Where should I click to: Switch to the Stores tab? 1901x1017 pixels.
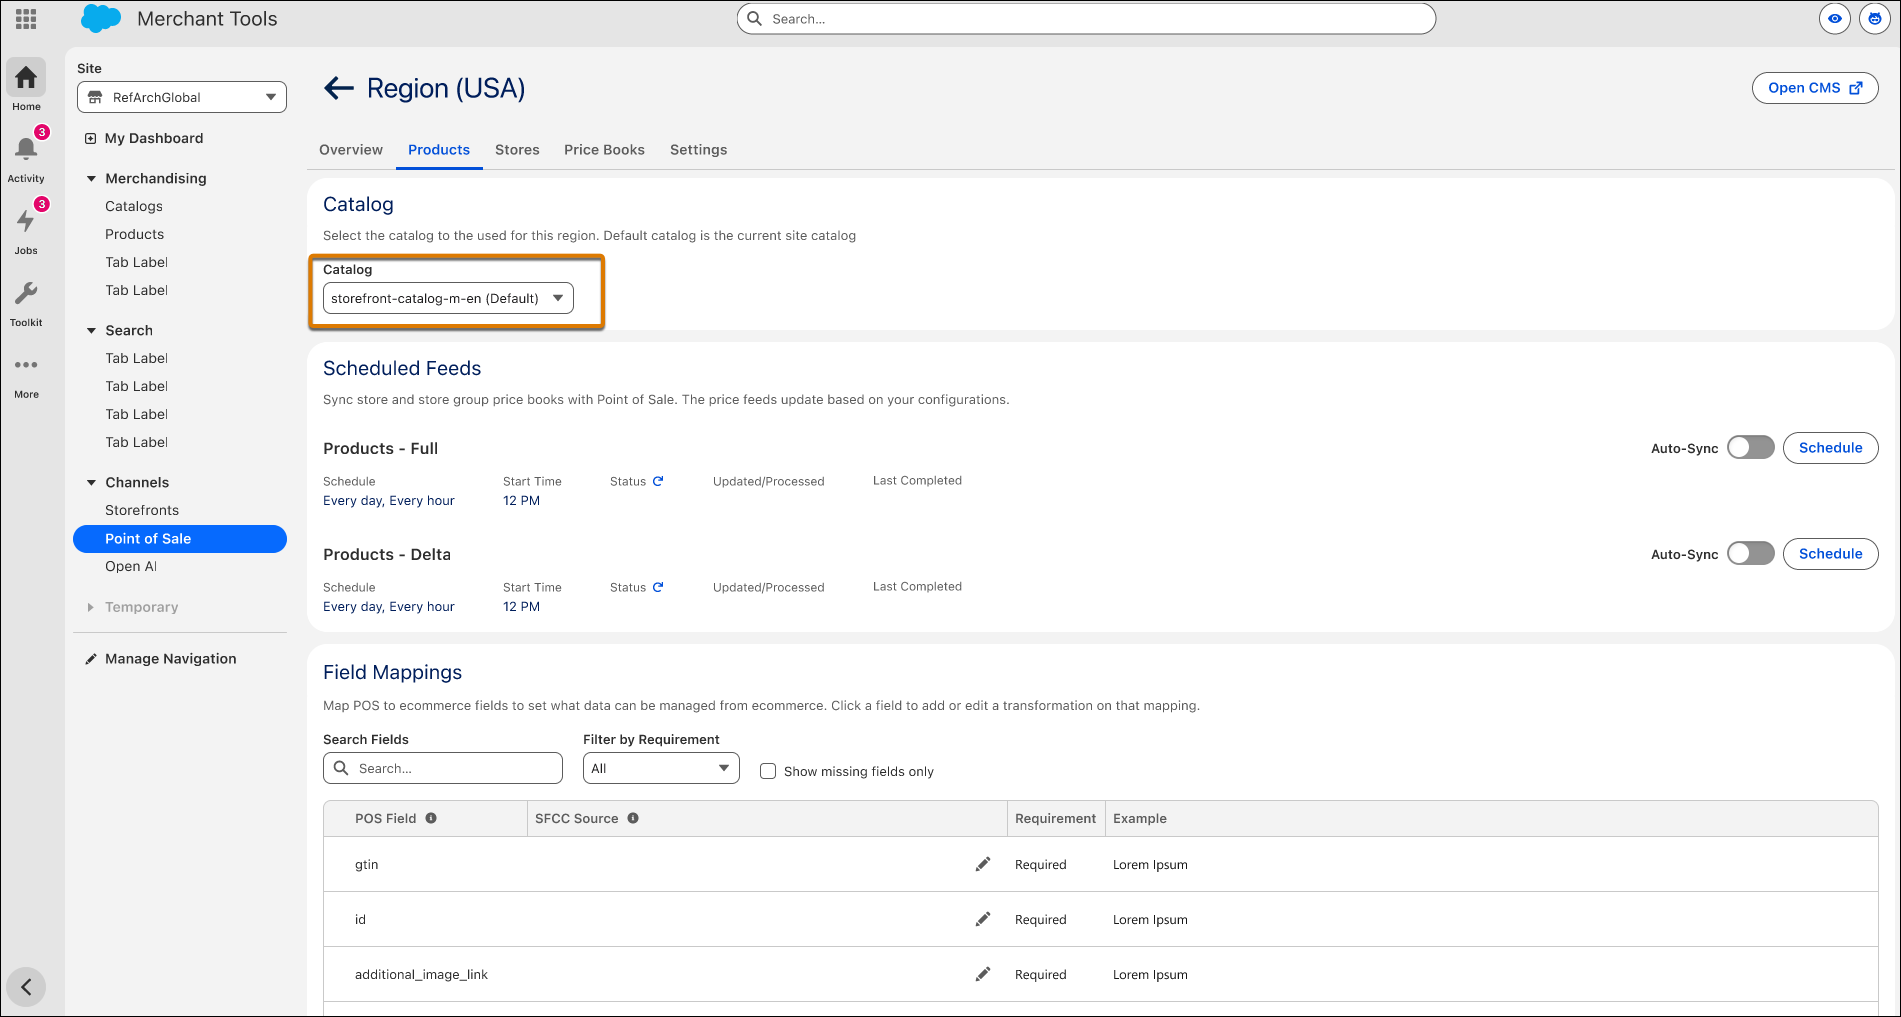point(517,150)
